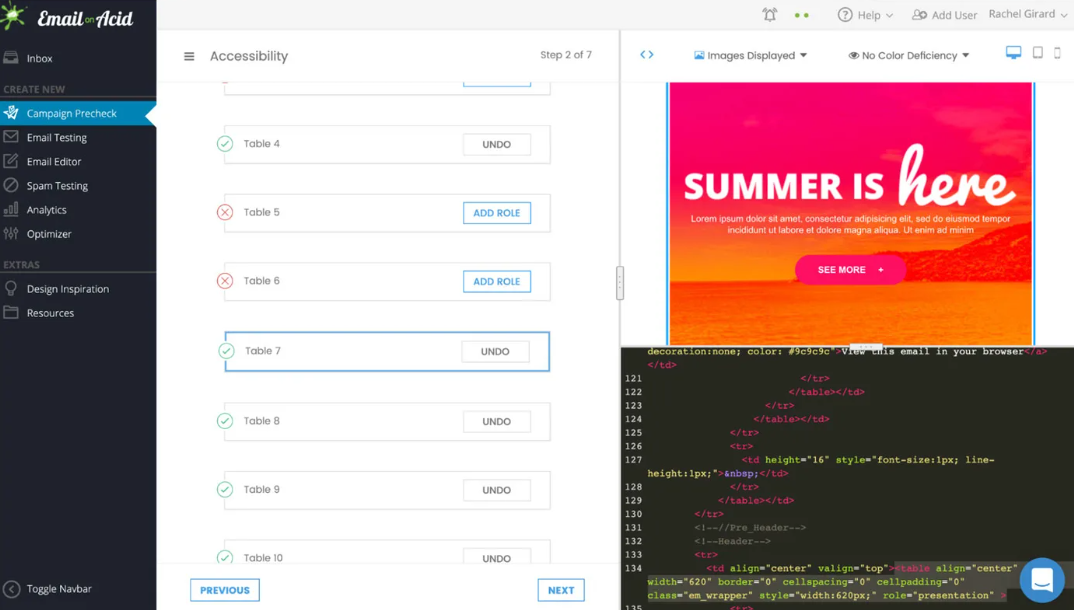The width and height of the screenshot is (1074, 610).
Task: Click UNDO for Table 4
Action: 497,144
